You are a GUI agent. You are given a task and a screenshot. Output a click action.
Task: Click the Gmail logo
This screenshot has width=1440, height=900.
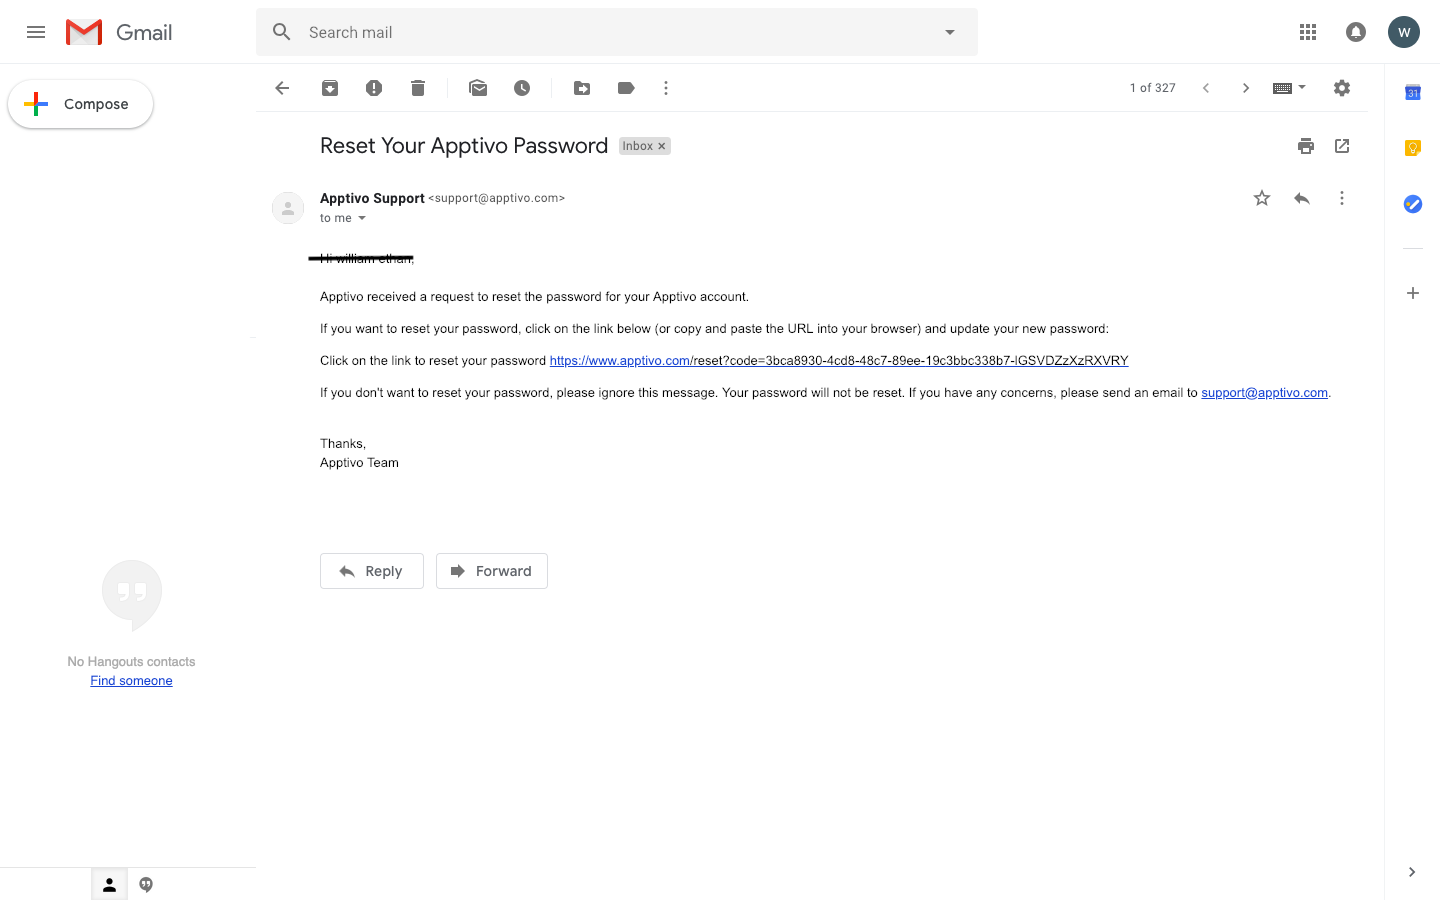tap(119, 32)
